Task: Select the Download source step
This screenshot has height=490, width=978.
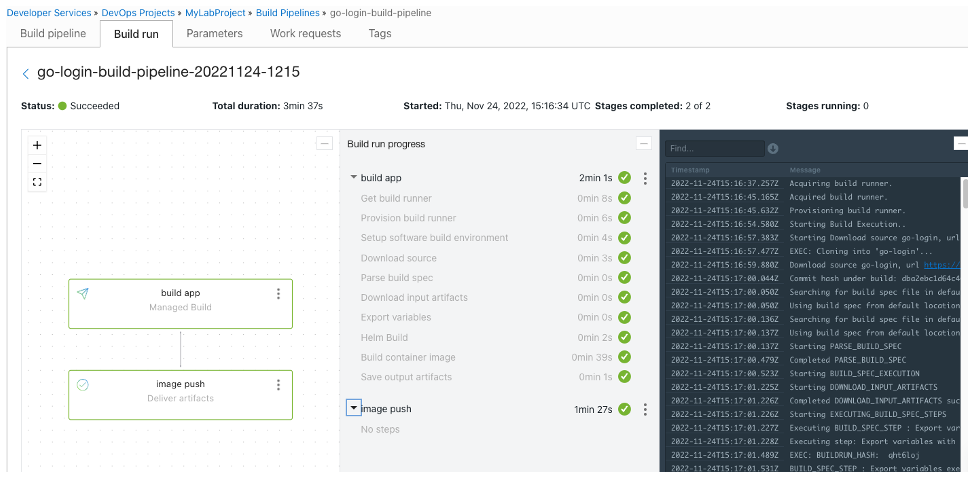Action: click(x=399, y=257)
